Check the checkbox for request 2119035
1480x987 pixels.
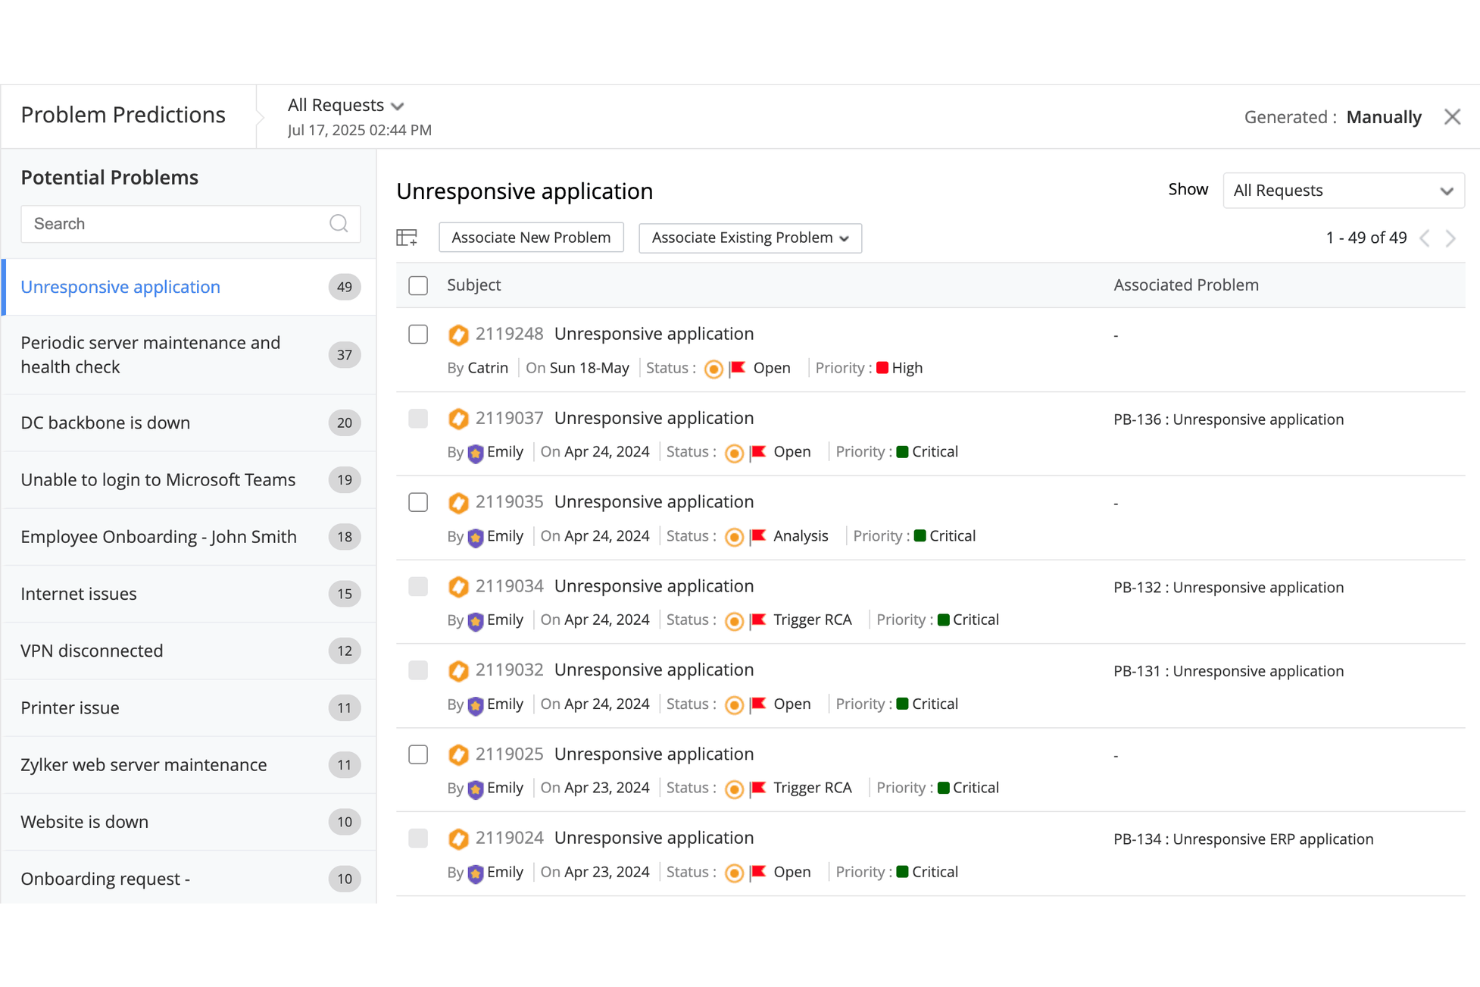pos(418,502)
